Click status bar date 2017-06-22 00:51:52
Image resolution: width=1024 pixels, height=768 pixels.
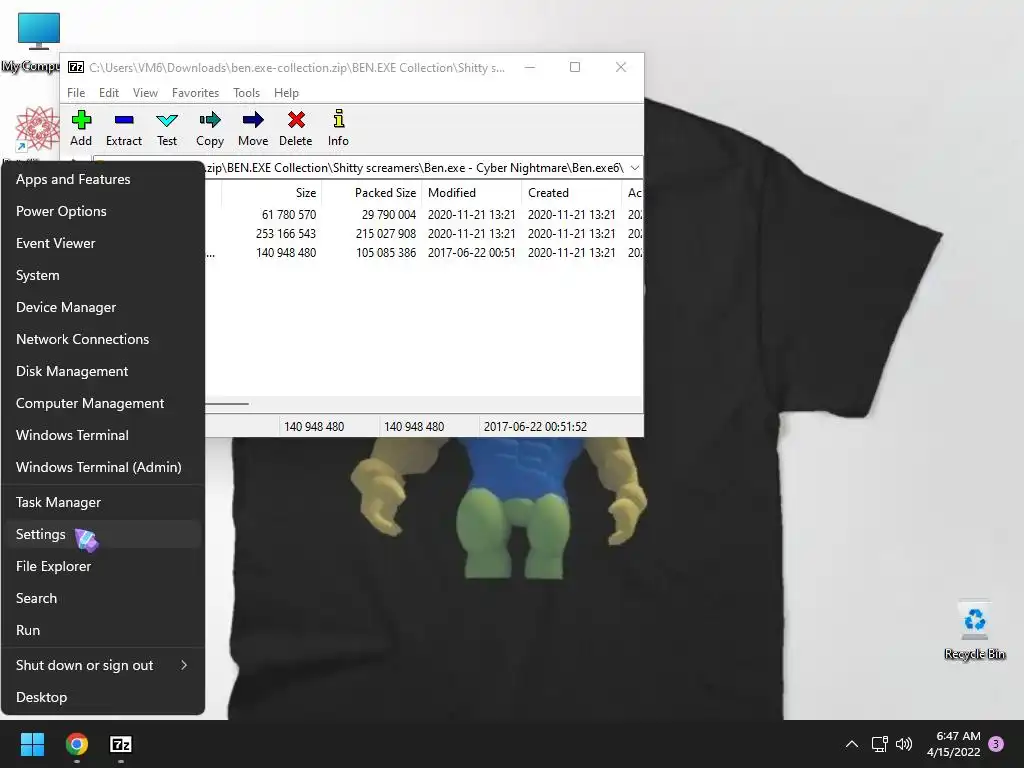[535, 426]
